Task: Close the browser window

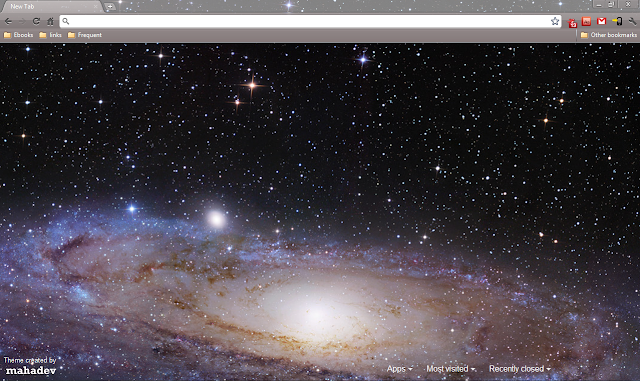Action: tap(628, 4)
